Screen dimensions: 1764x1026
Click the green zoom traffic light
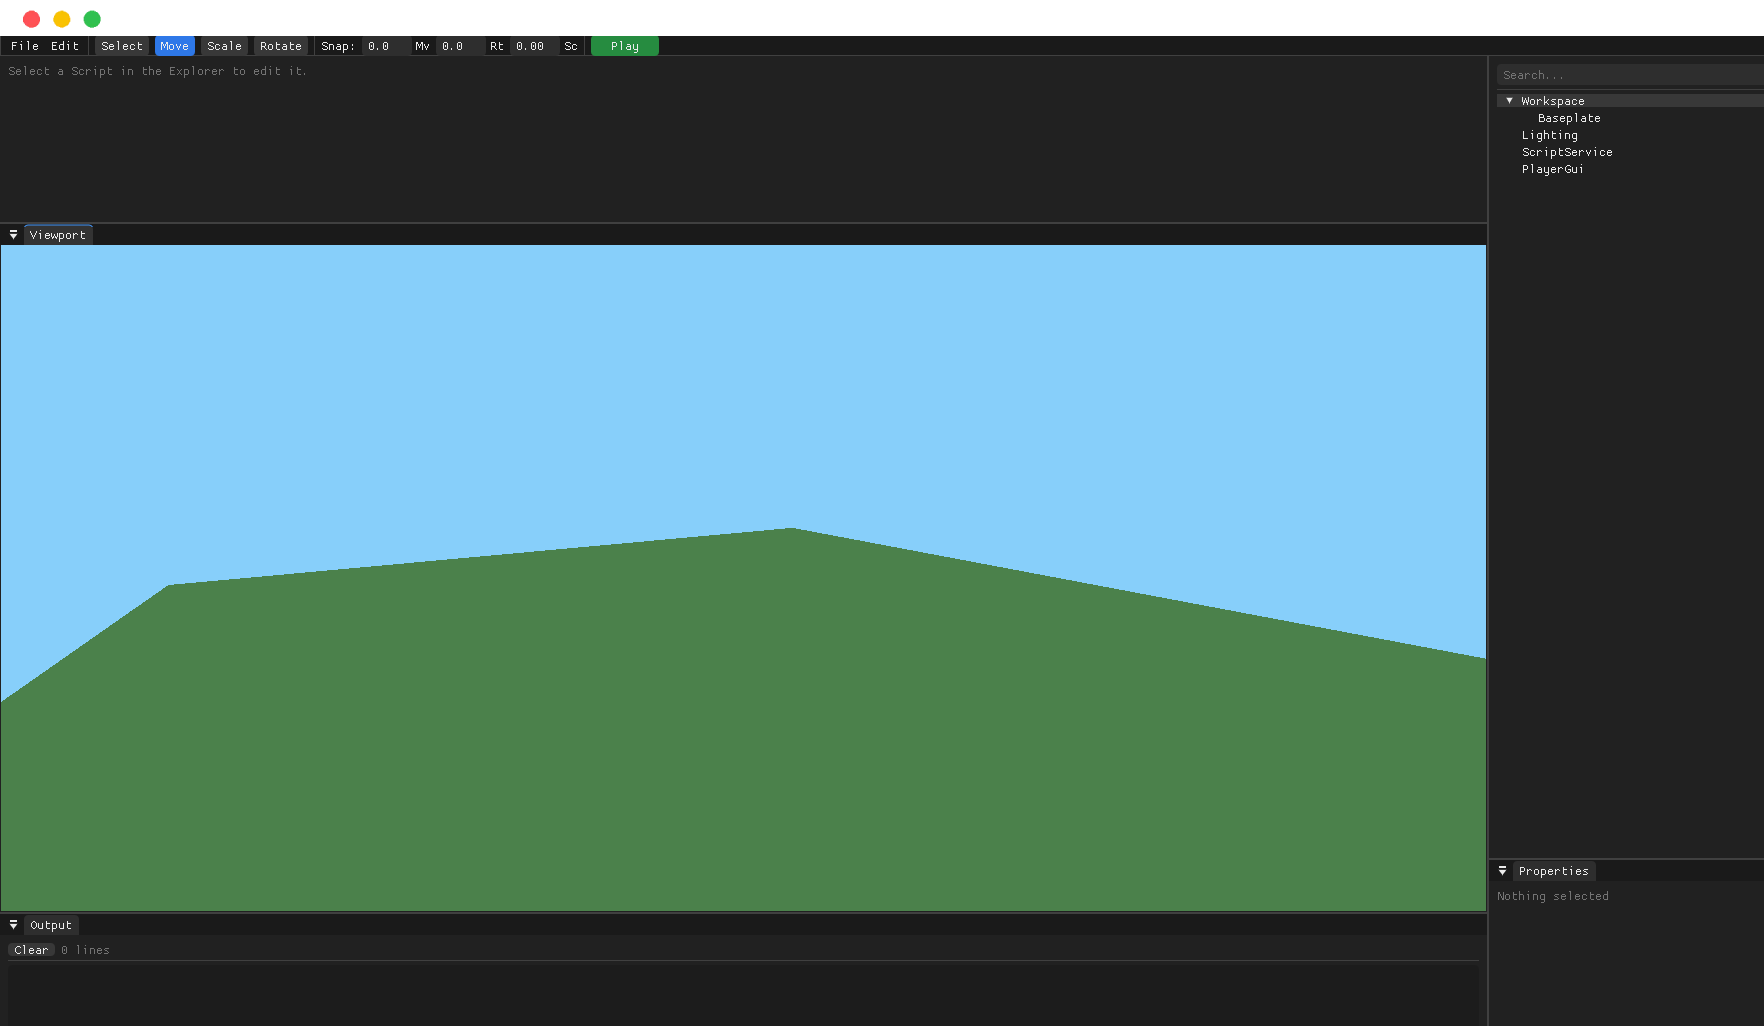(91, 18)
